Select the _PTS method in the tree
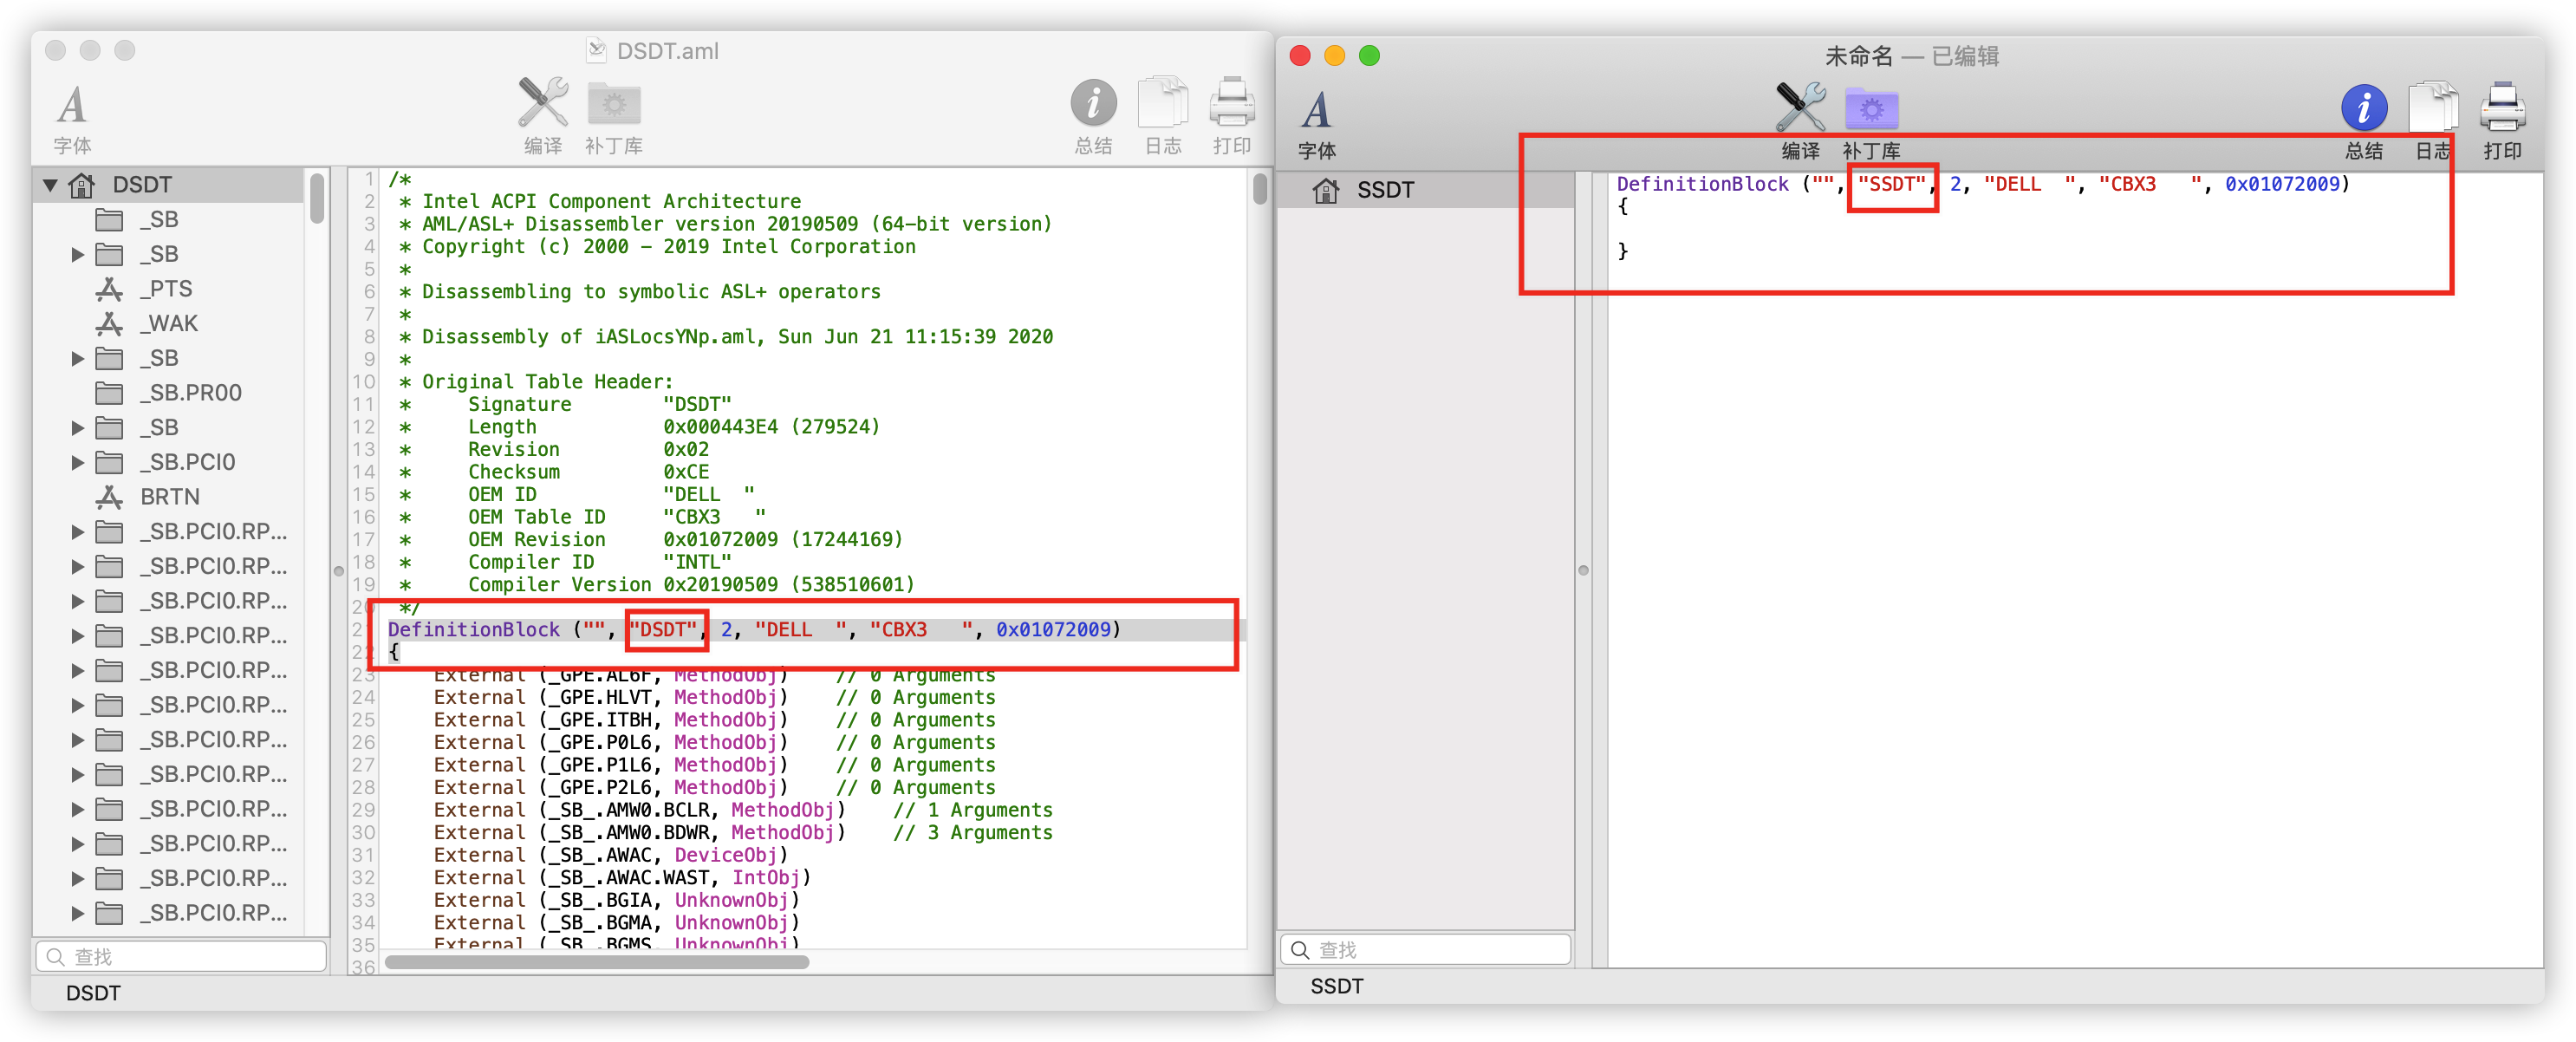Screen dimensions: 2576x1042 click(165, 289)
